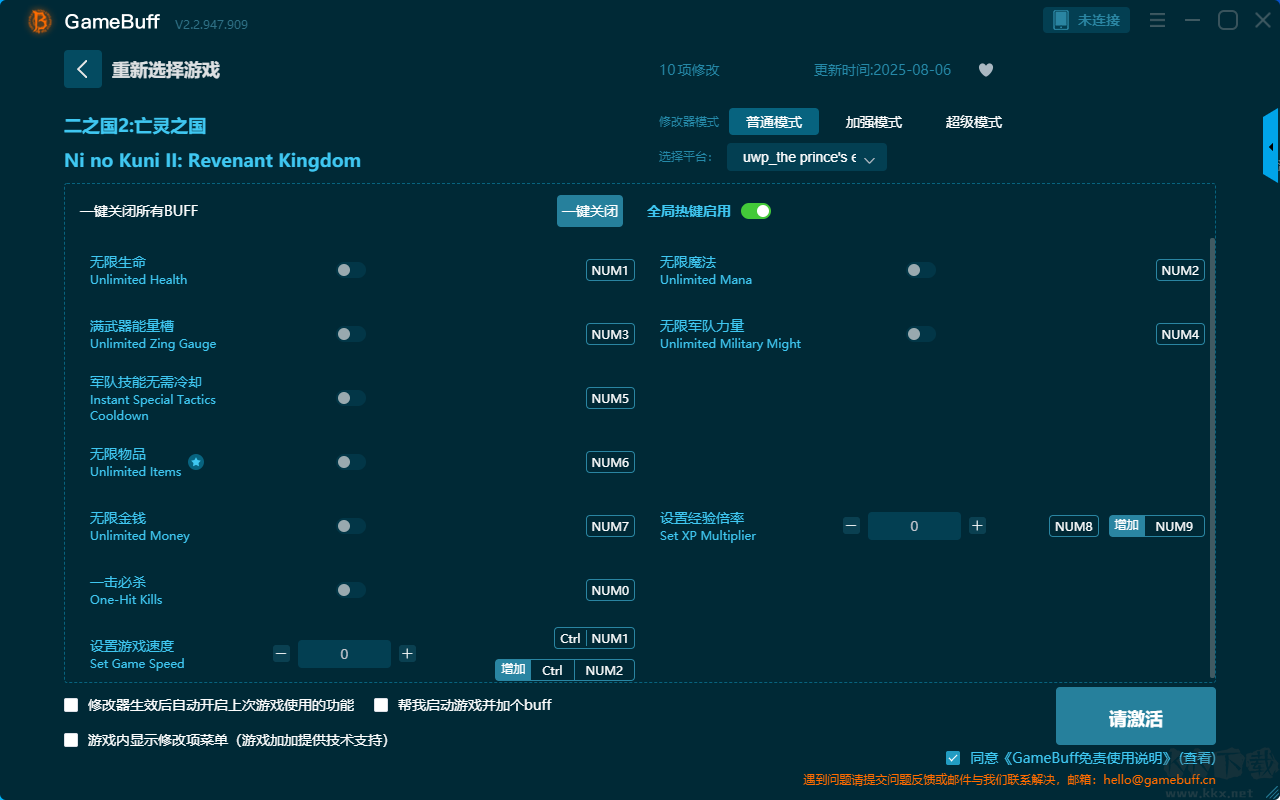Viewport: 1280px width, 800px height.
Task: Minimize the GameBuff window
Action: tap(1192, 20)
